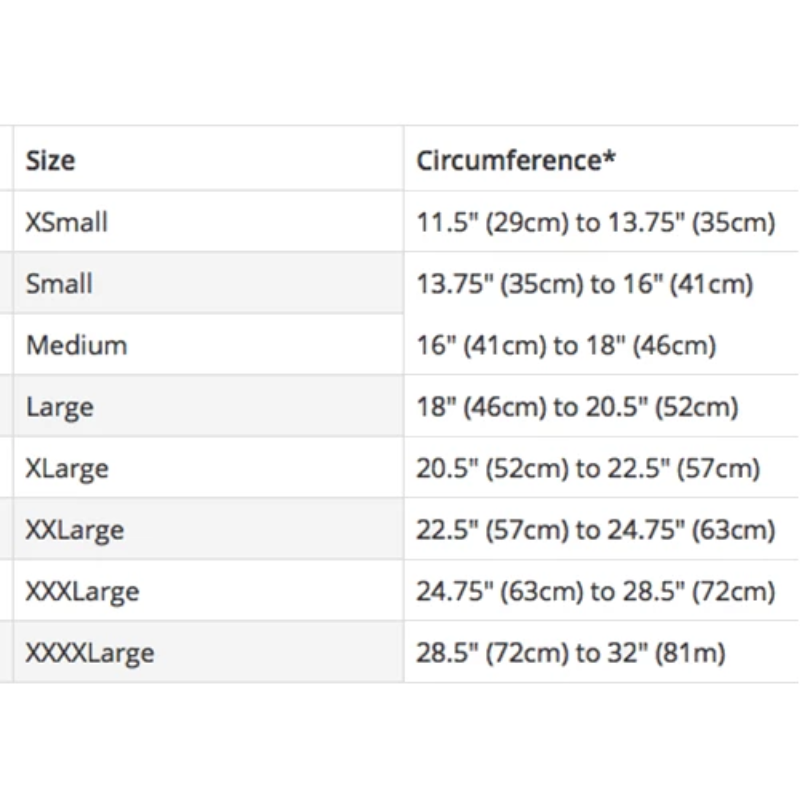The image size is (800, 800).
Task: Select the Medium size cell
Action: pos(77,346)
